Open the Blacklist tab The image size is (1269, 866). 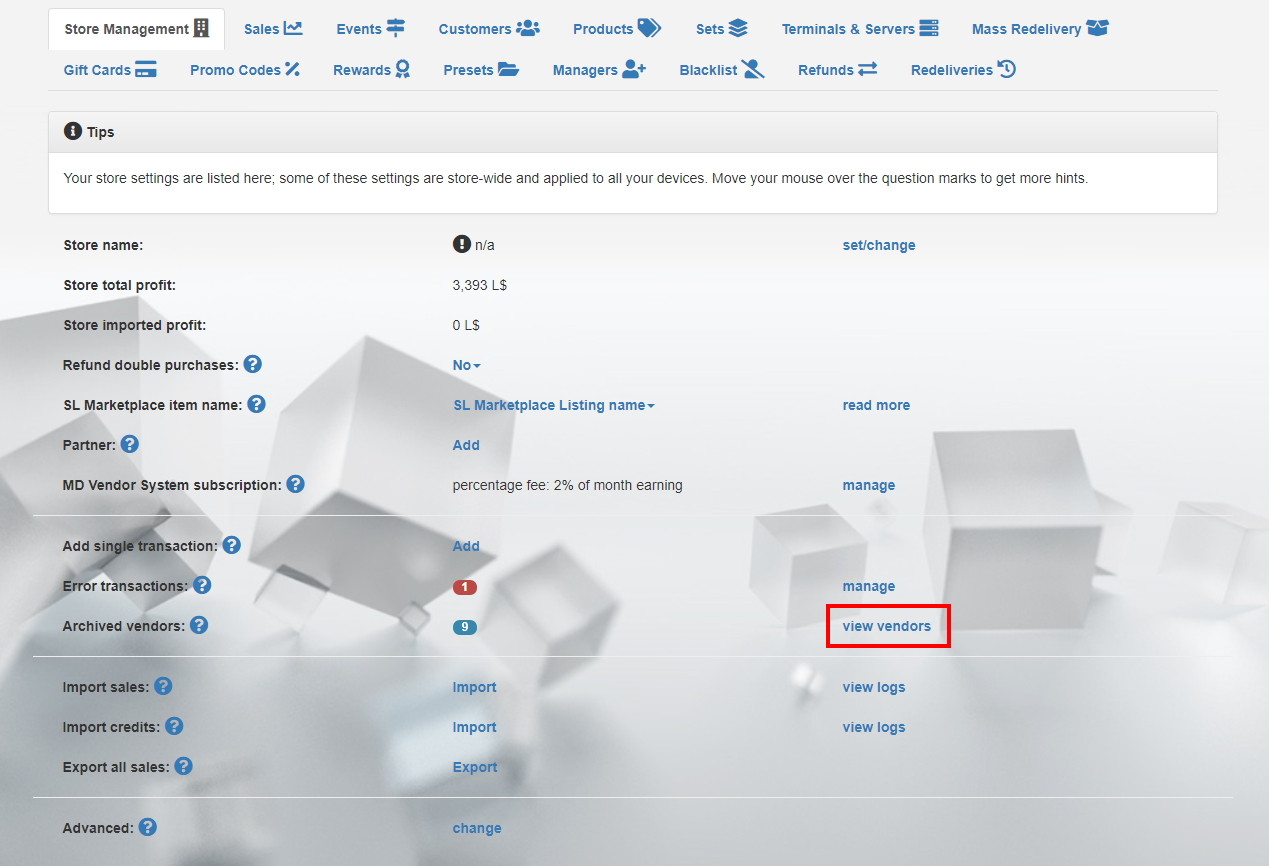pos(722,70)
